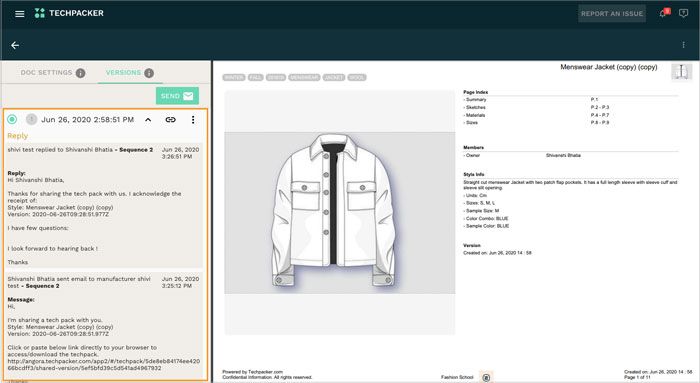Viewport: 700px width, 383px height.
Task: Click the 'I have few questions:' line
Action: (x=38, y=228)
